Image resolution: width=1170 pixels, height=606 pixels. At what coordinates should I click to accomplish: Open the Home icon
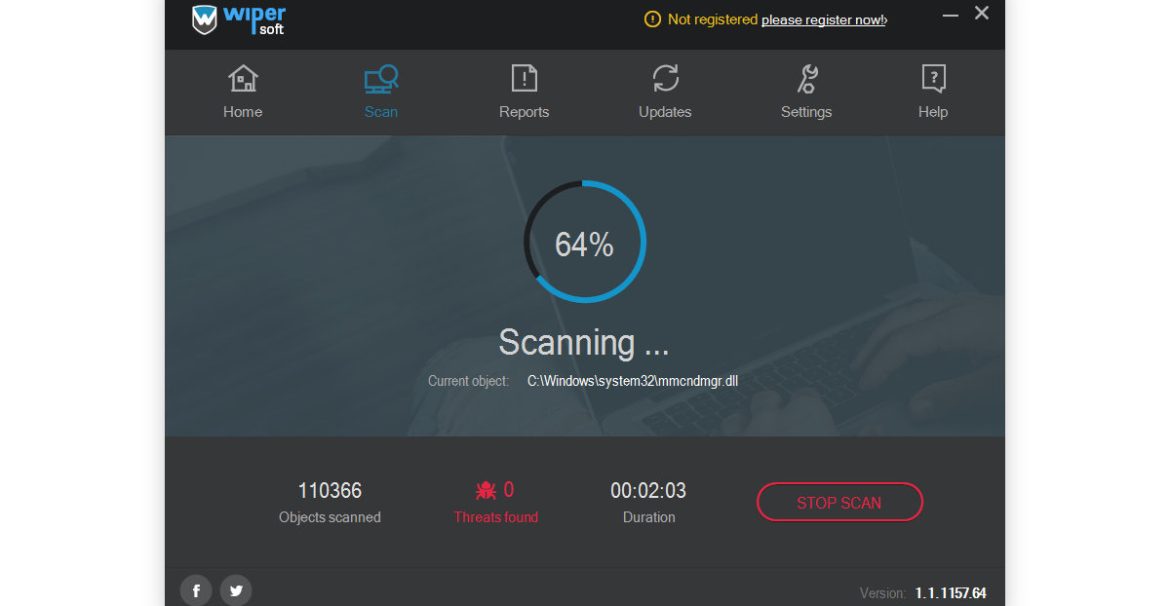click(x=243, y=78)
